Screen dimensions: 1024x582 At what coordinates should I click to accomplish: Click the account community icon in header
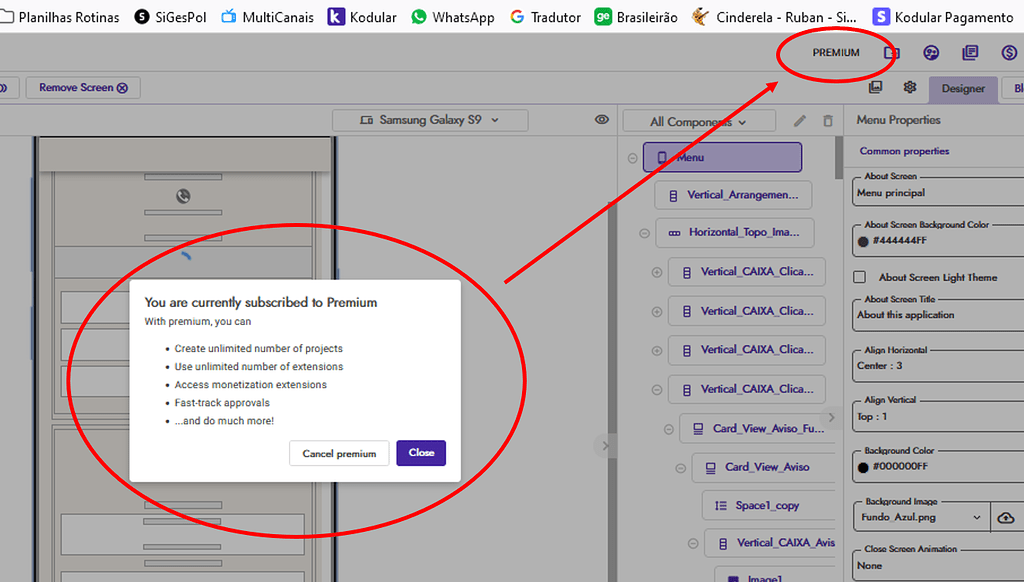pos(931,53)
